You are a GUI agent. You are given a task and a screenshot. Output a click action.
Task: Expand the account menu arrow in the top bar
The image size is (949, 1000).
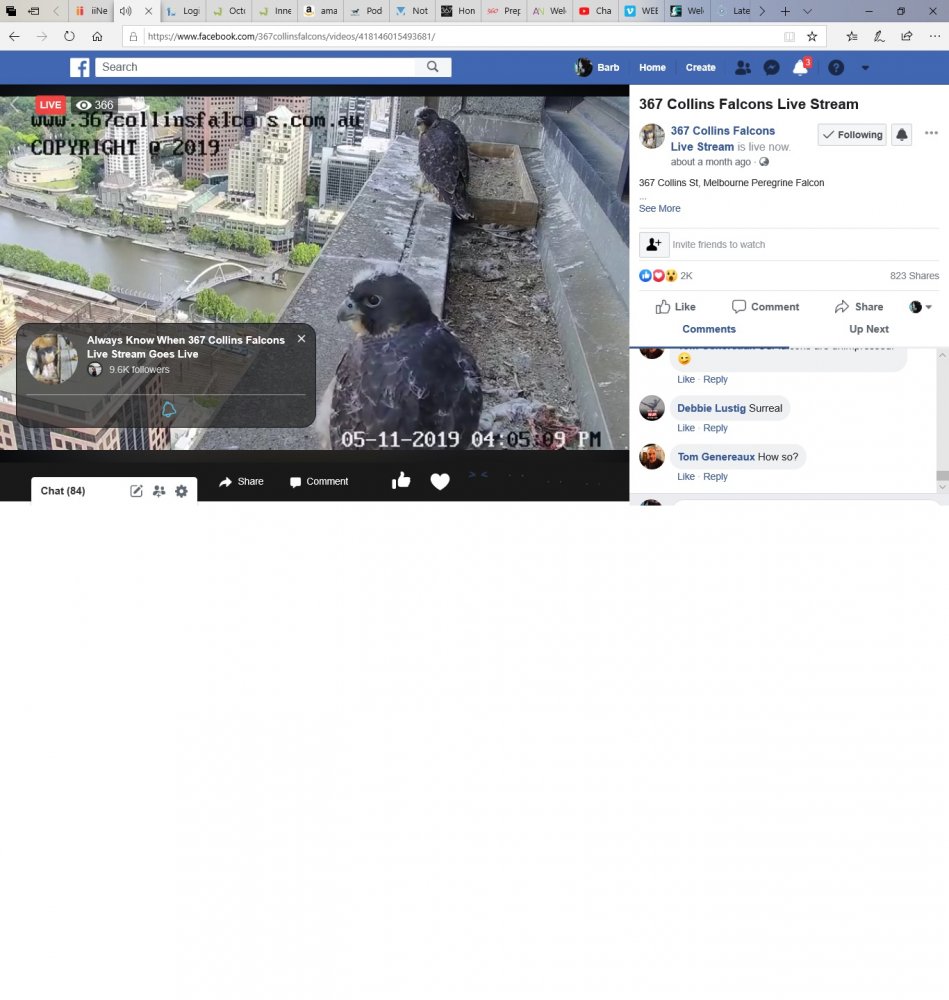click(x=865, y=68)
